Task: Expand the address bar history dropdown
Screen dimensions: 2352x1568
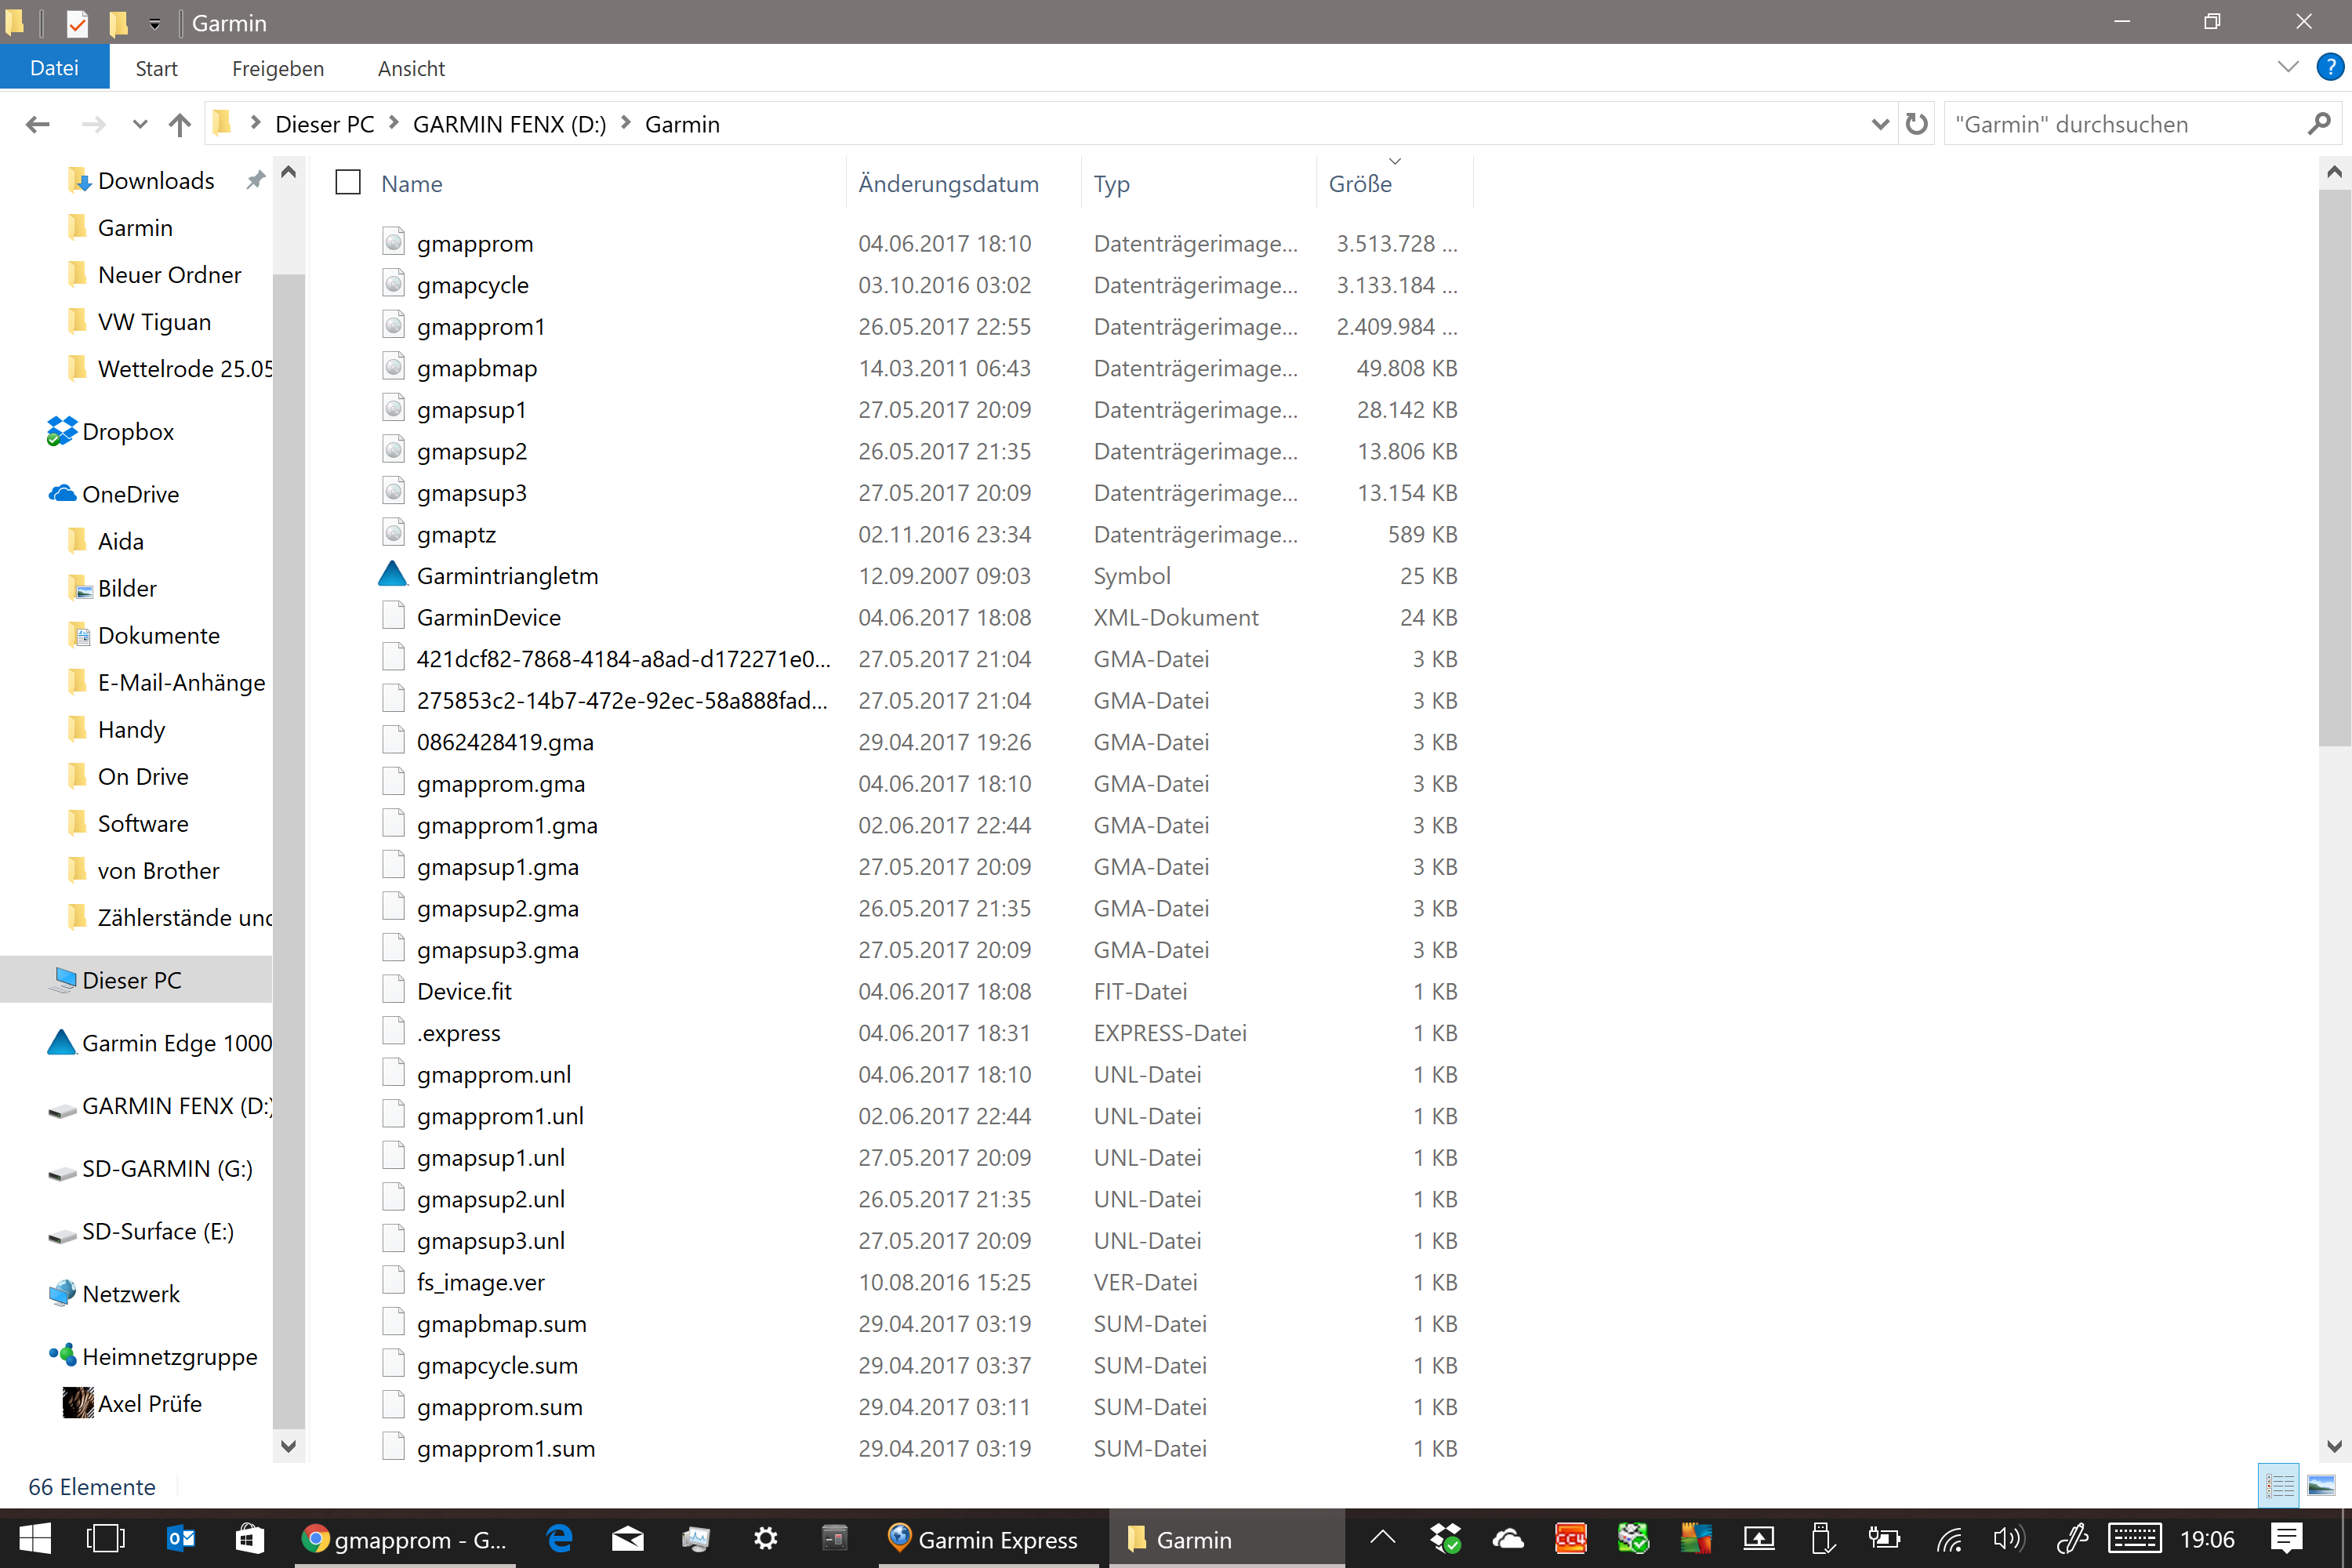Action: coord(1880,124)
